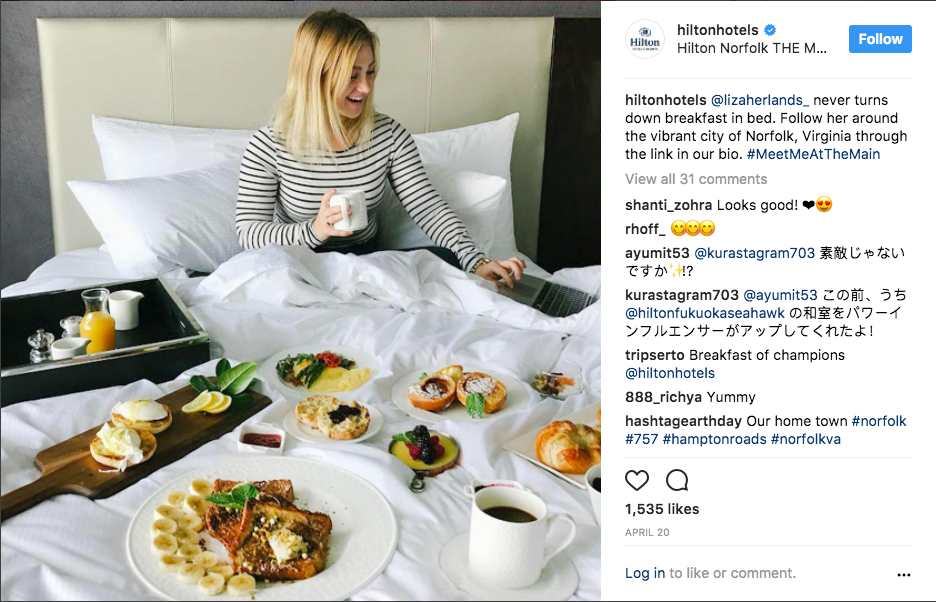Open the hiltonhotels username in header
This screenshot has width=936, height=602.
click(x=718, y=30)
